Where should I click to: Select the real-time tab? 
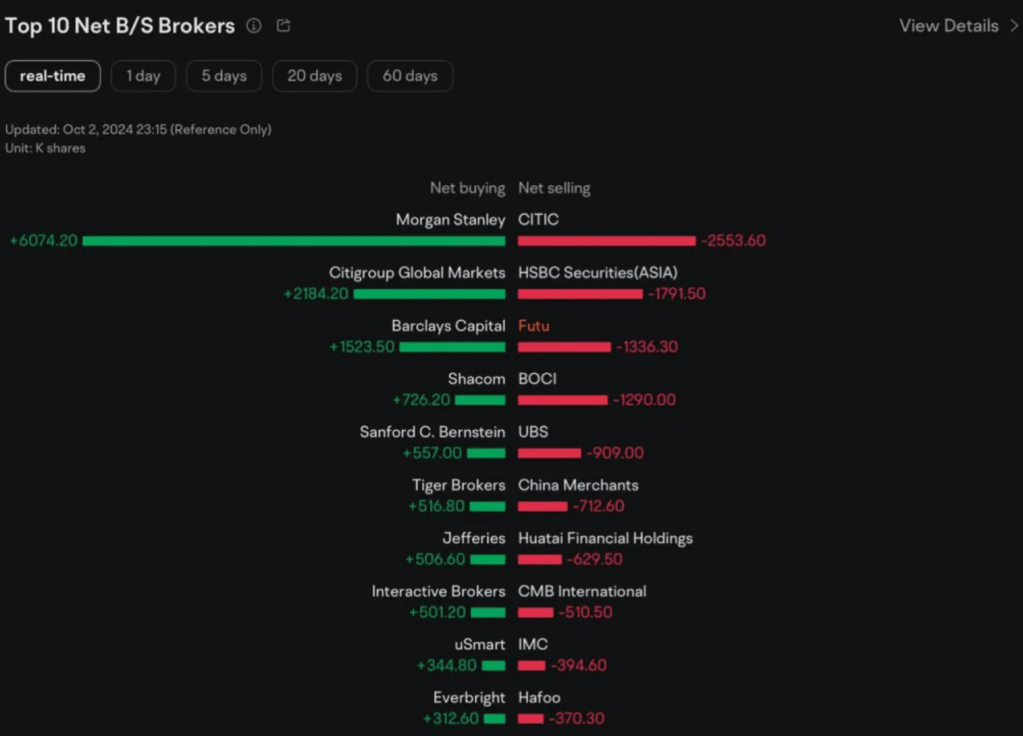(53, 76)
